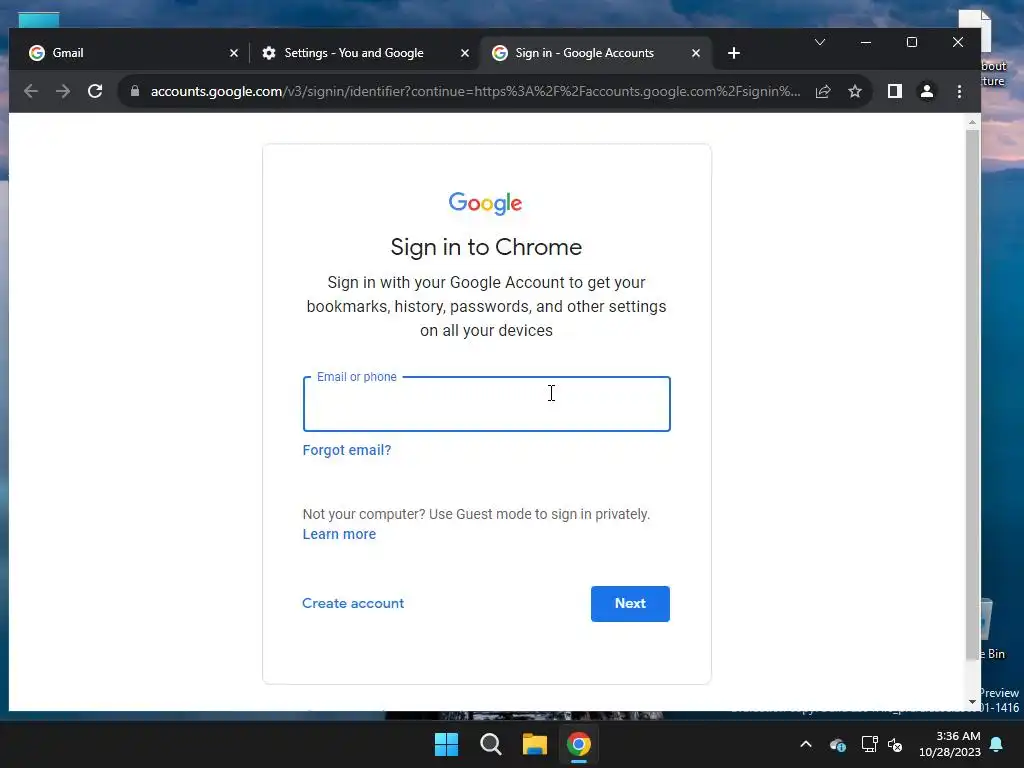
Task: Click the OneDrive cloud tray icon
Action: click(838, 744)
